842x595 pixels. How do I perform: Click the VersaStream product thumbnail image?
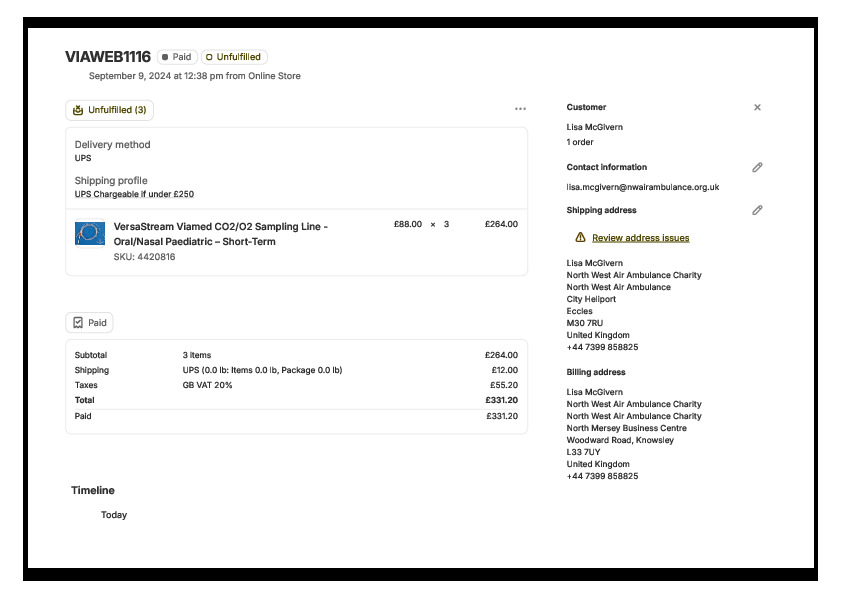(x=90, y=234)
